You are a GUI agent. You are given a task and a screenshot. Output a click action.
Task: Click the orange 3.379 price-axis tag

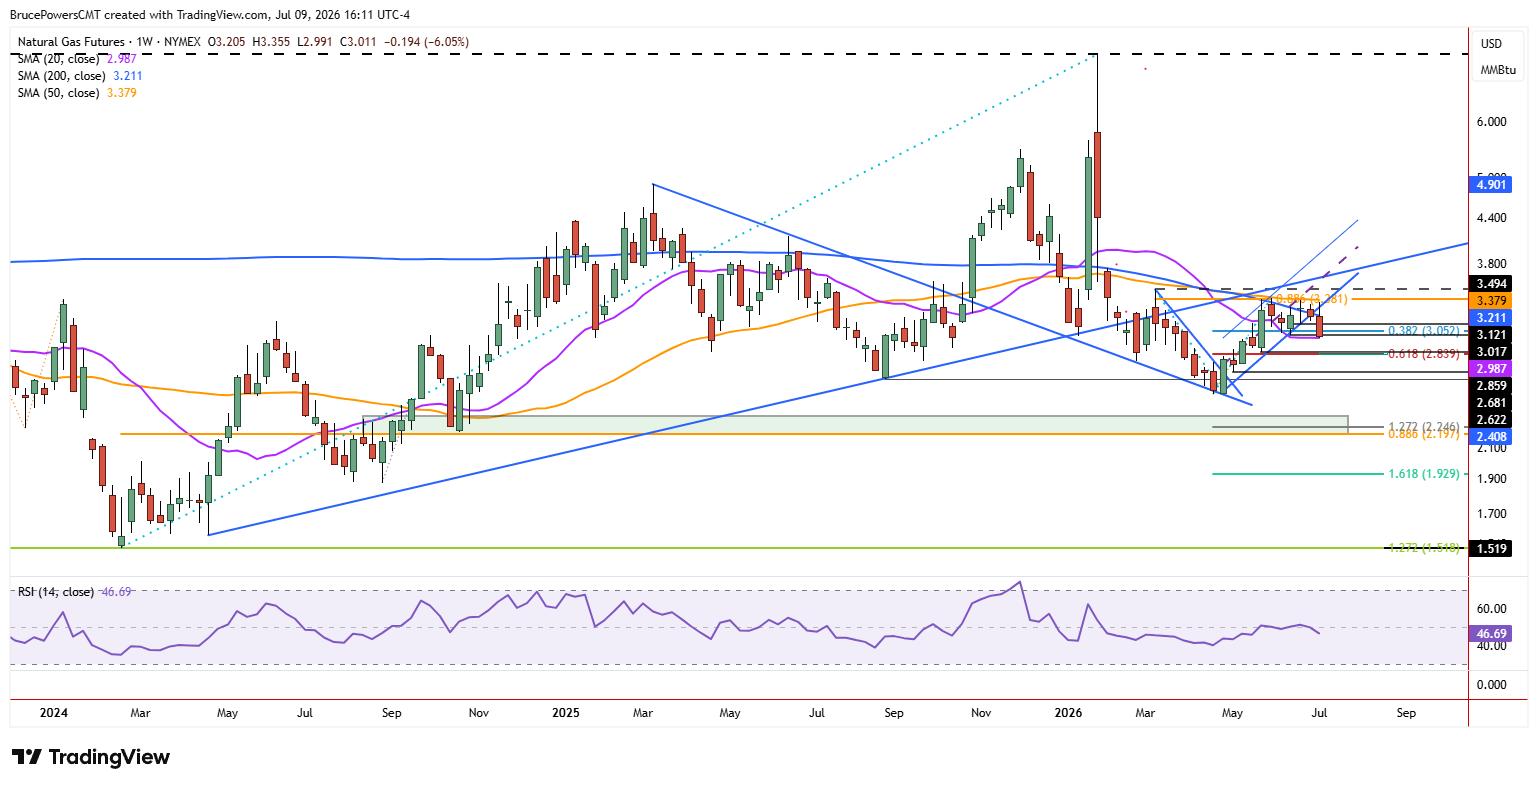pyautogui.click(x=1490, y=300)
